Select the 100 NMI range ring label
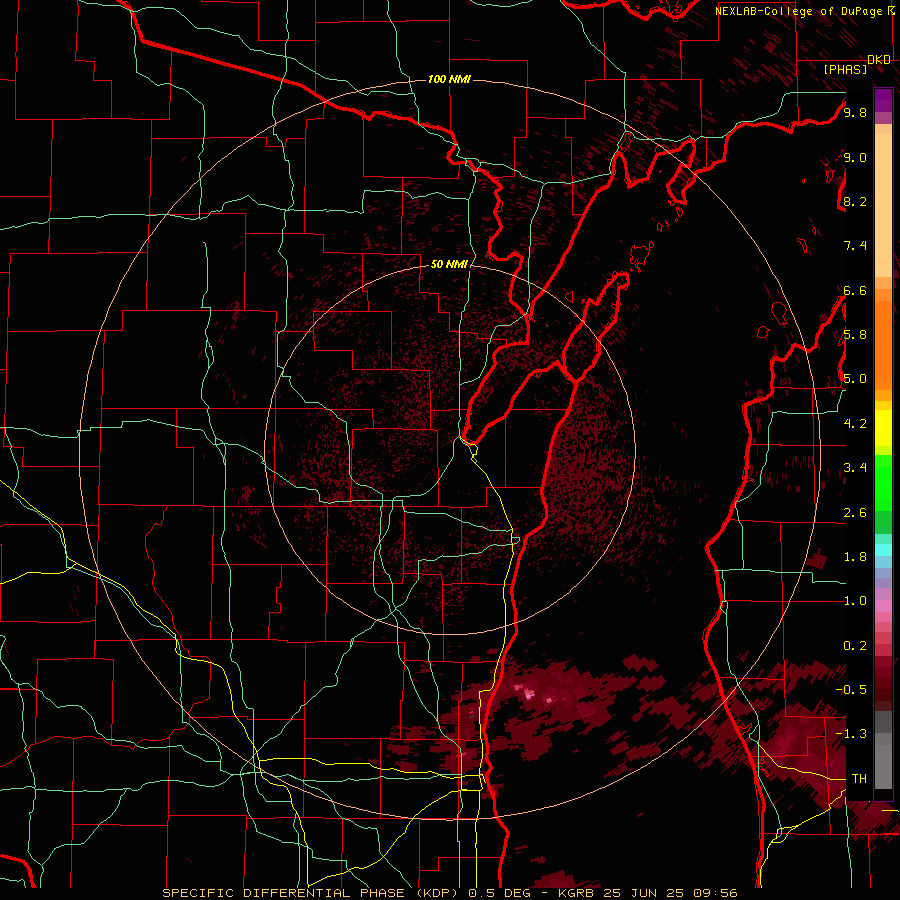The image size is (900, 900). click(x=449, y=79)
